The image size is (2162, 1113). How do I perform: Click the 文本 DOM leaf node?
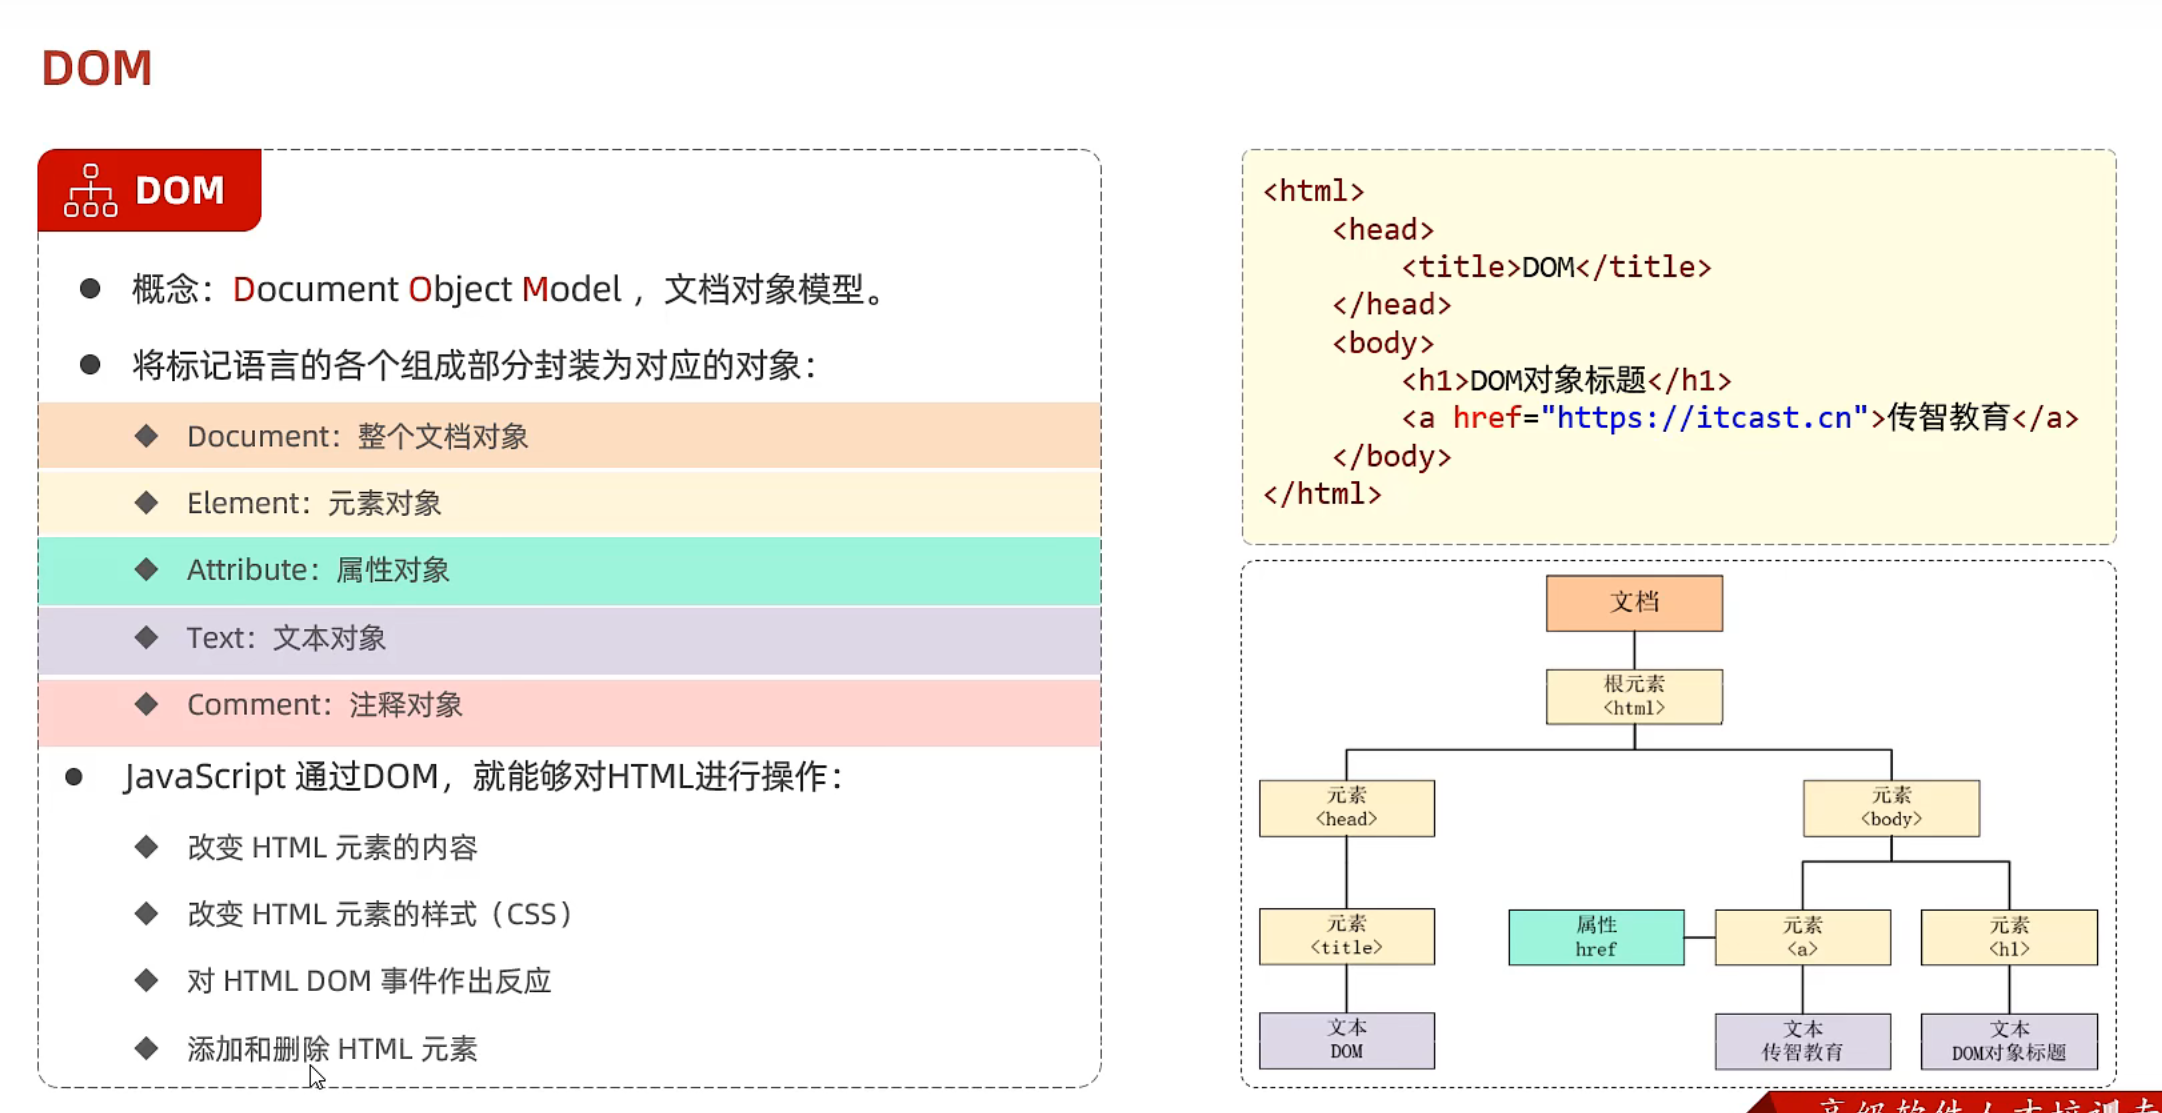coord(1346,1040)
